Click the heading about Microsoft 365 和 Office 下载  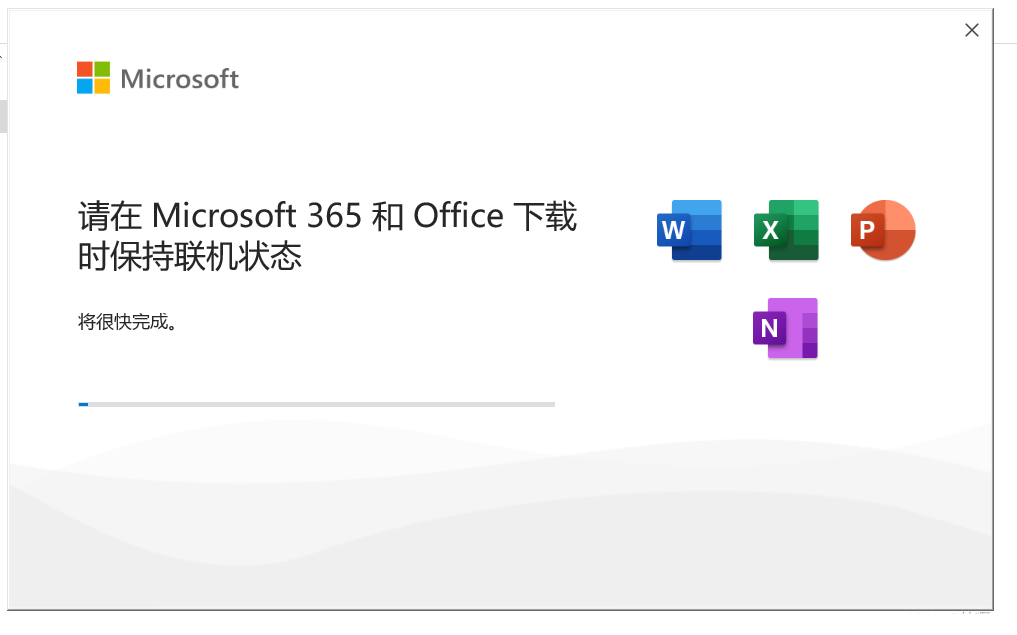[328, 235]
